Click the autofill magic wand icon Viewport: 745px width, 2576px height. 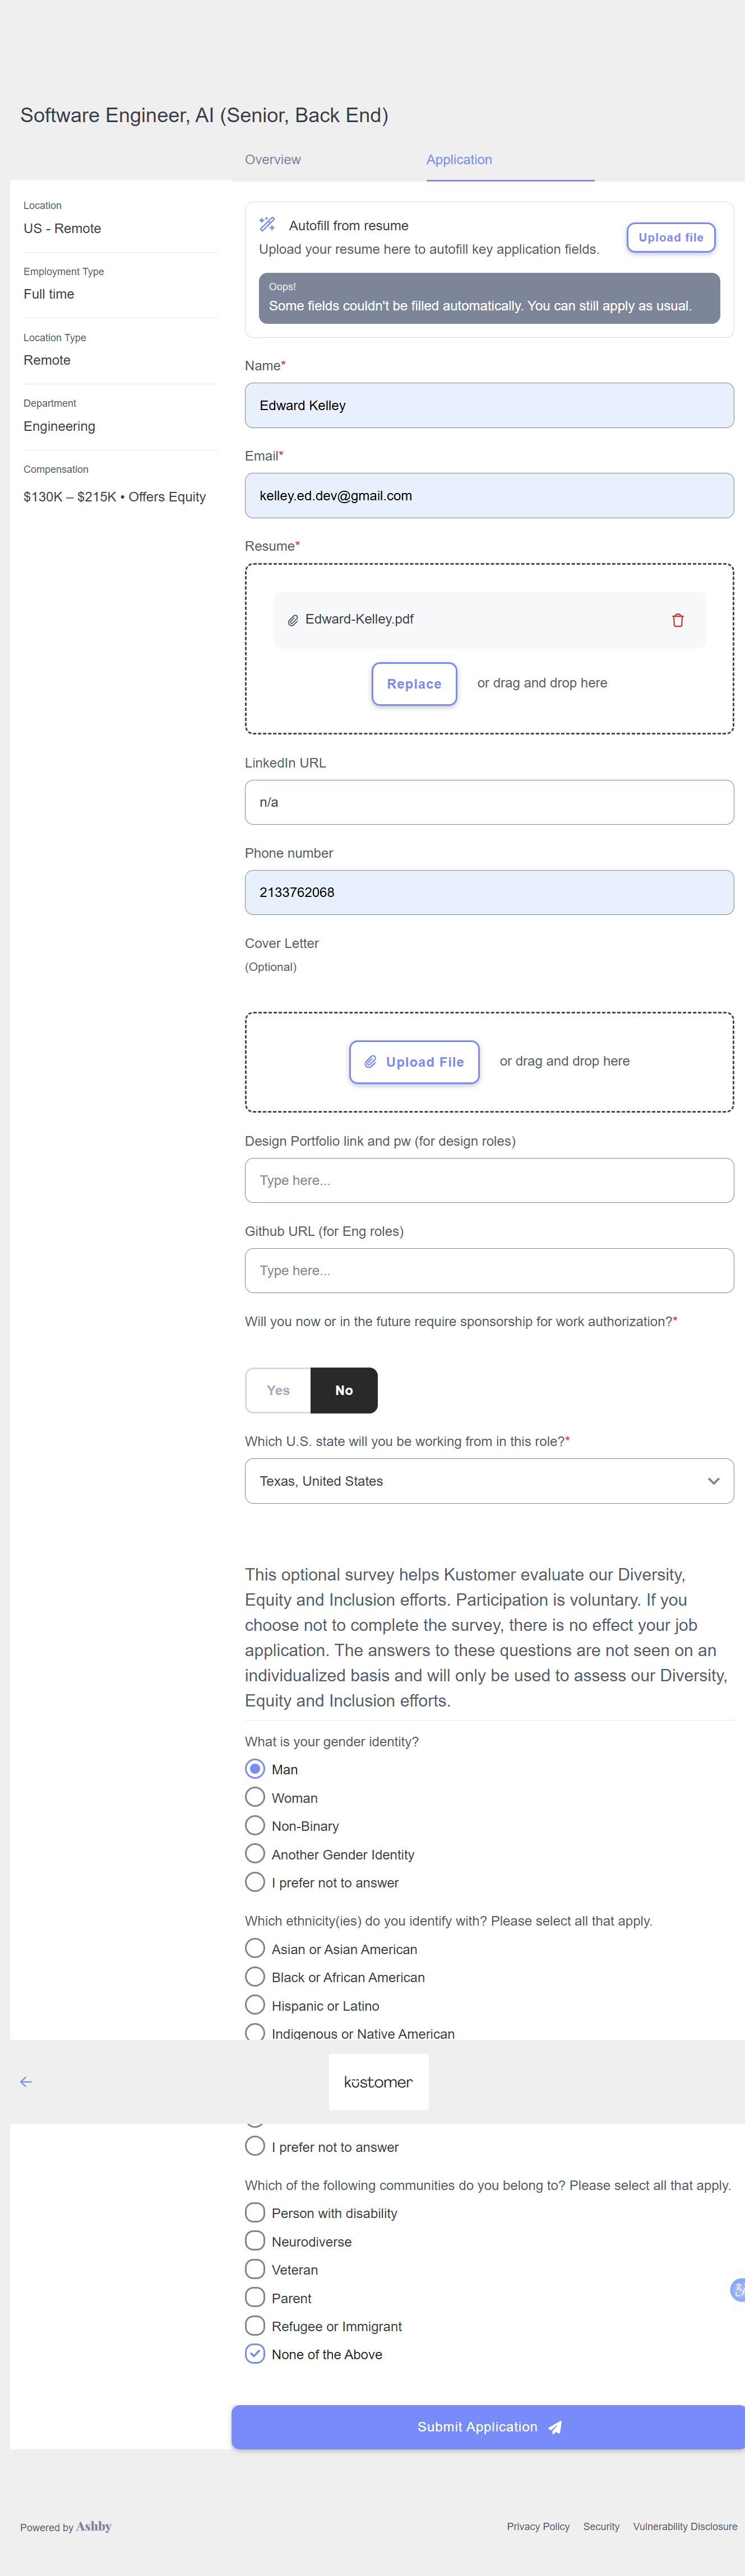click(x=267, y=225)
